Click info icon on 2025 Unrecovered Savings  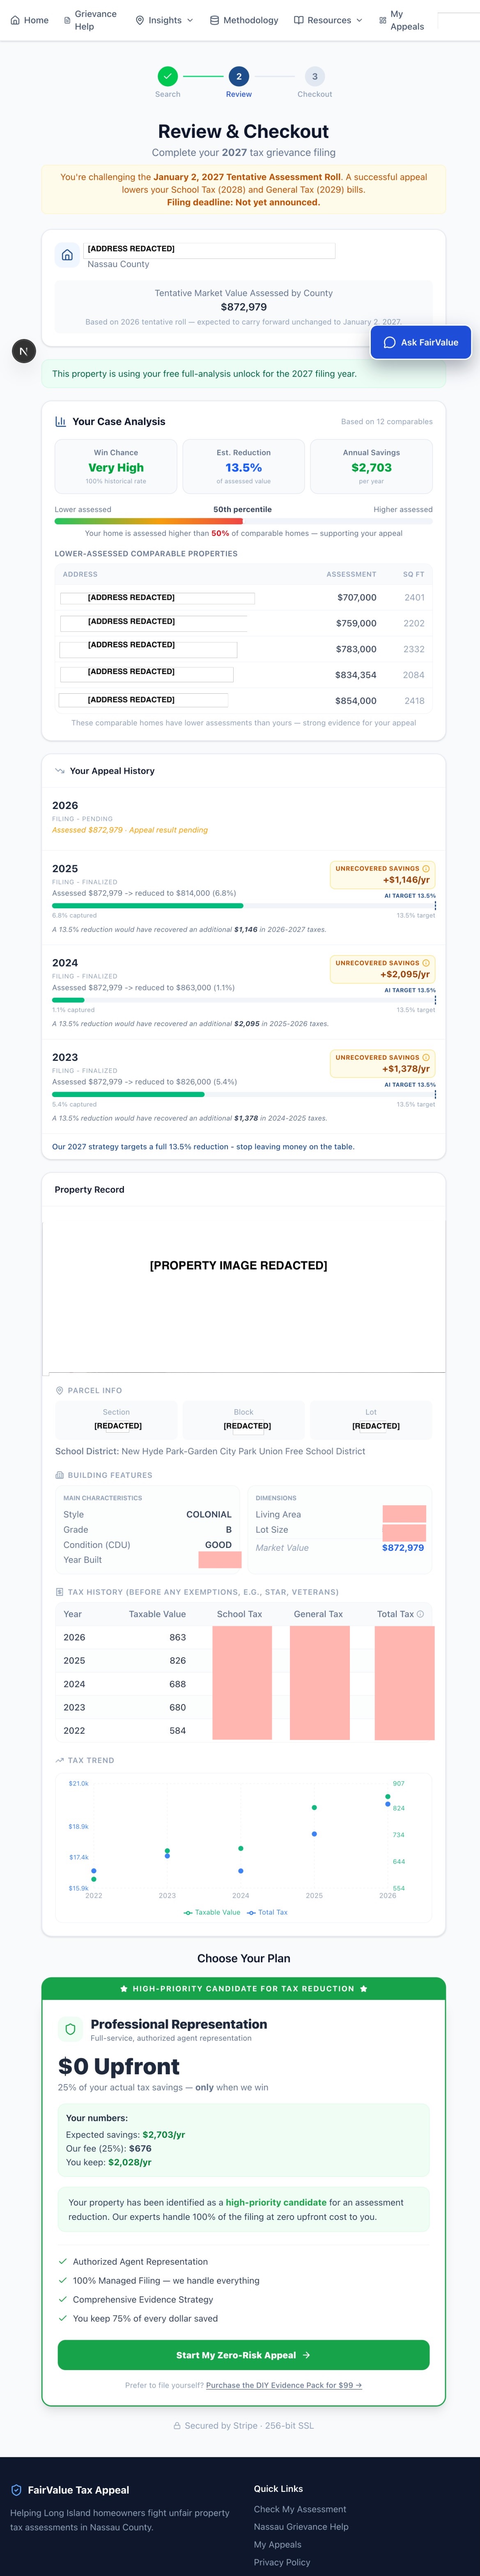click(426, 869)
